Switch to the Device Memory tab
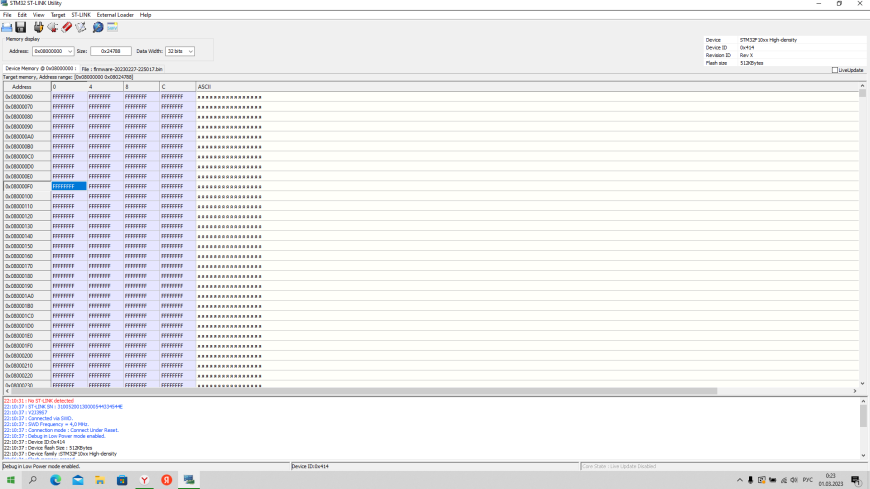Viewport: 870px width, 489px height. coord(40,69)
